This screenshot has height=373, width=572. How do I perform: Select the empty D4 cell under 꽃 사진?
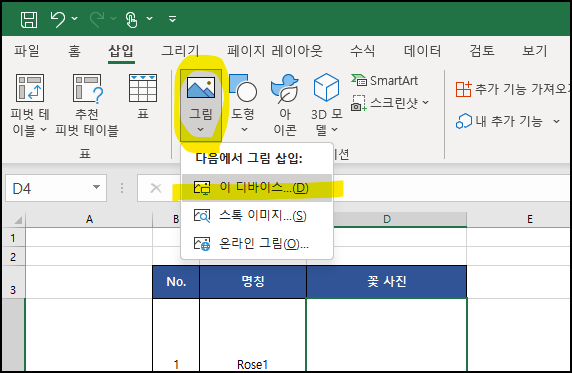point(387,335)
